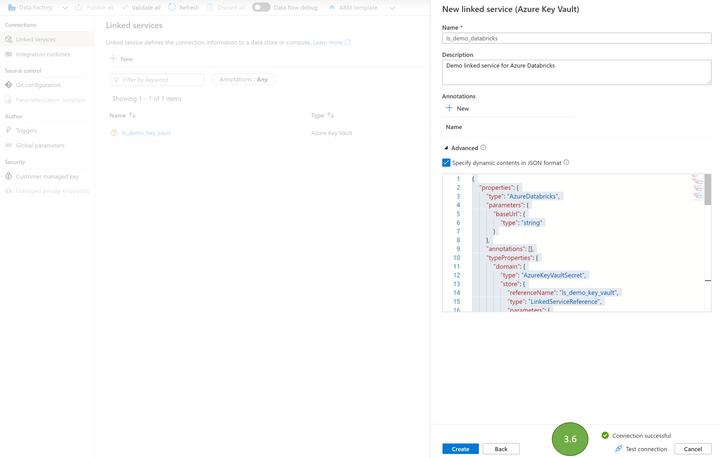Click Test connection
Viewport: 720px width, 458px height.
tap(646, 449)
